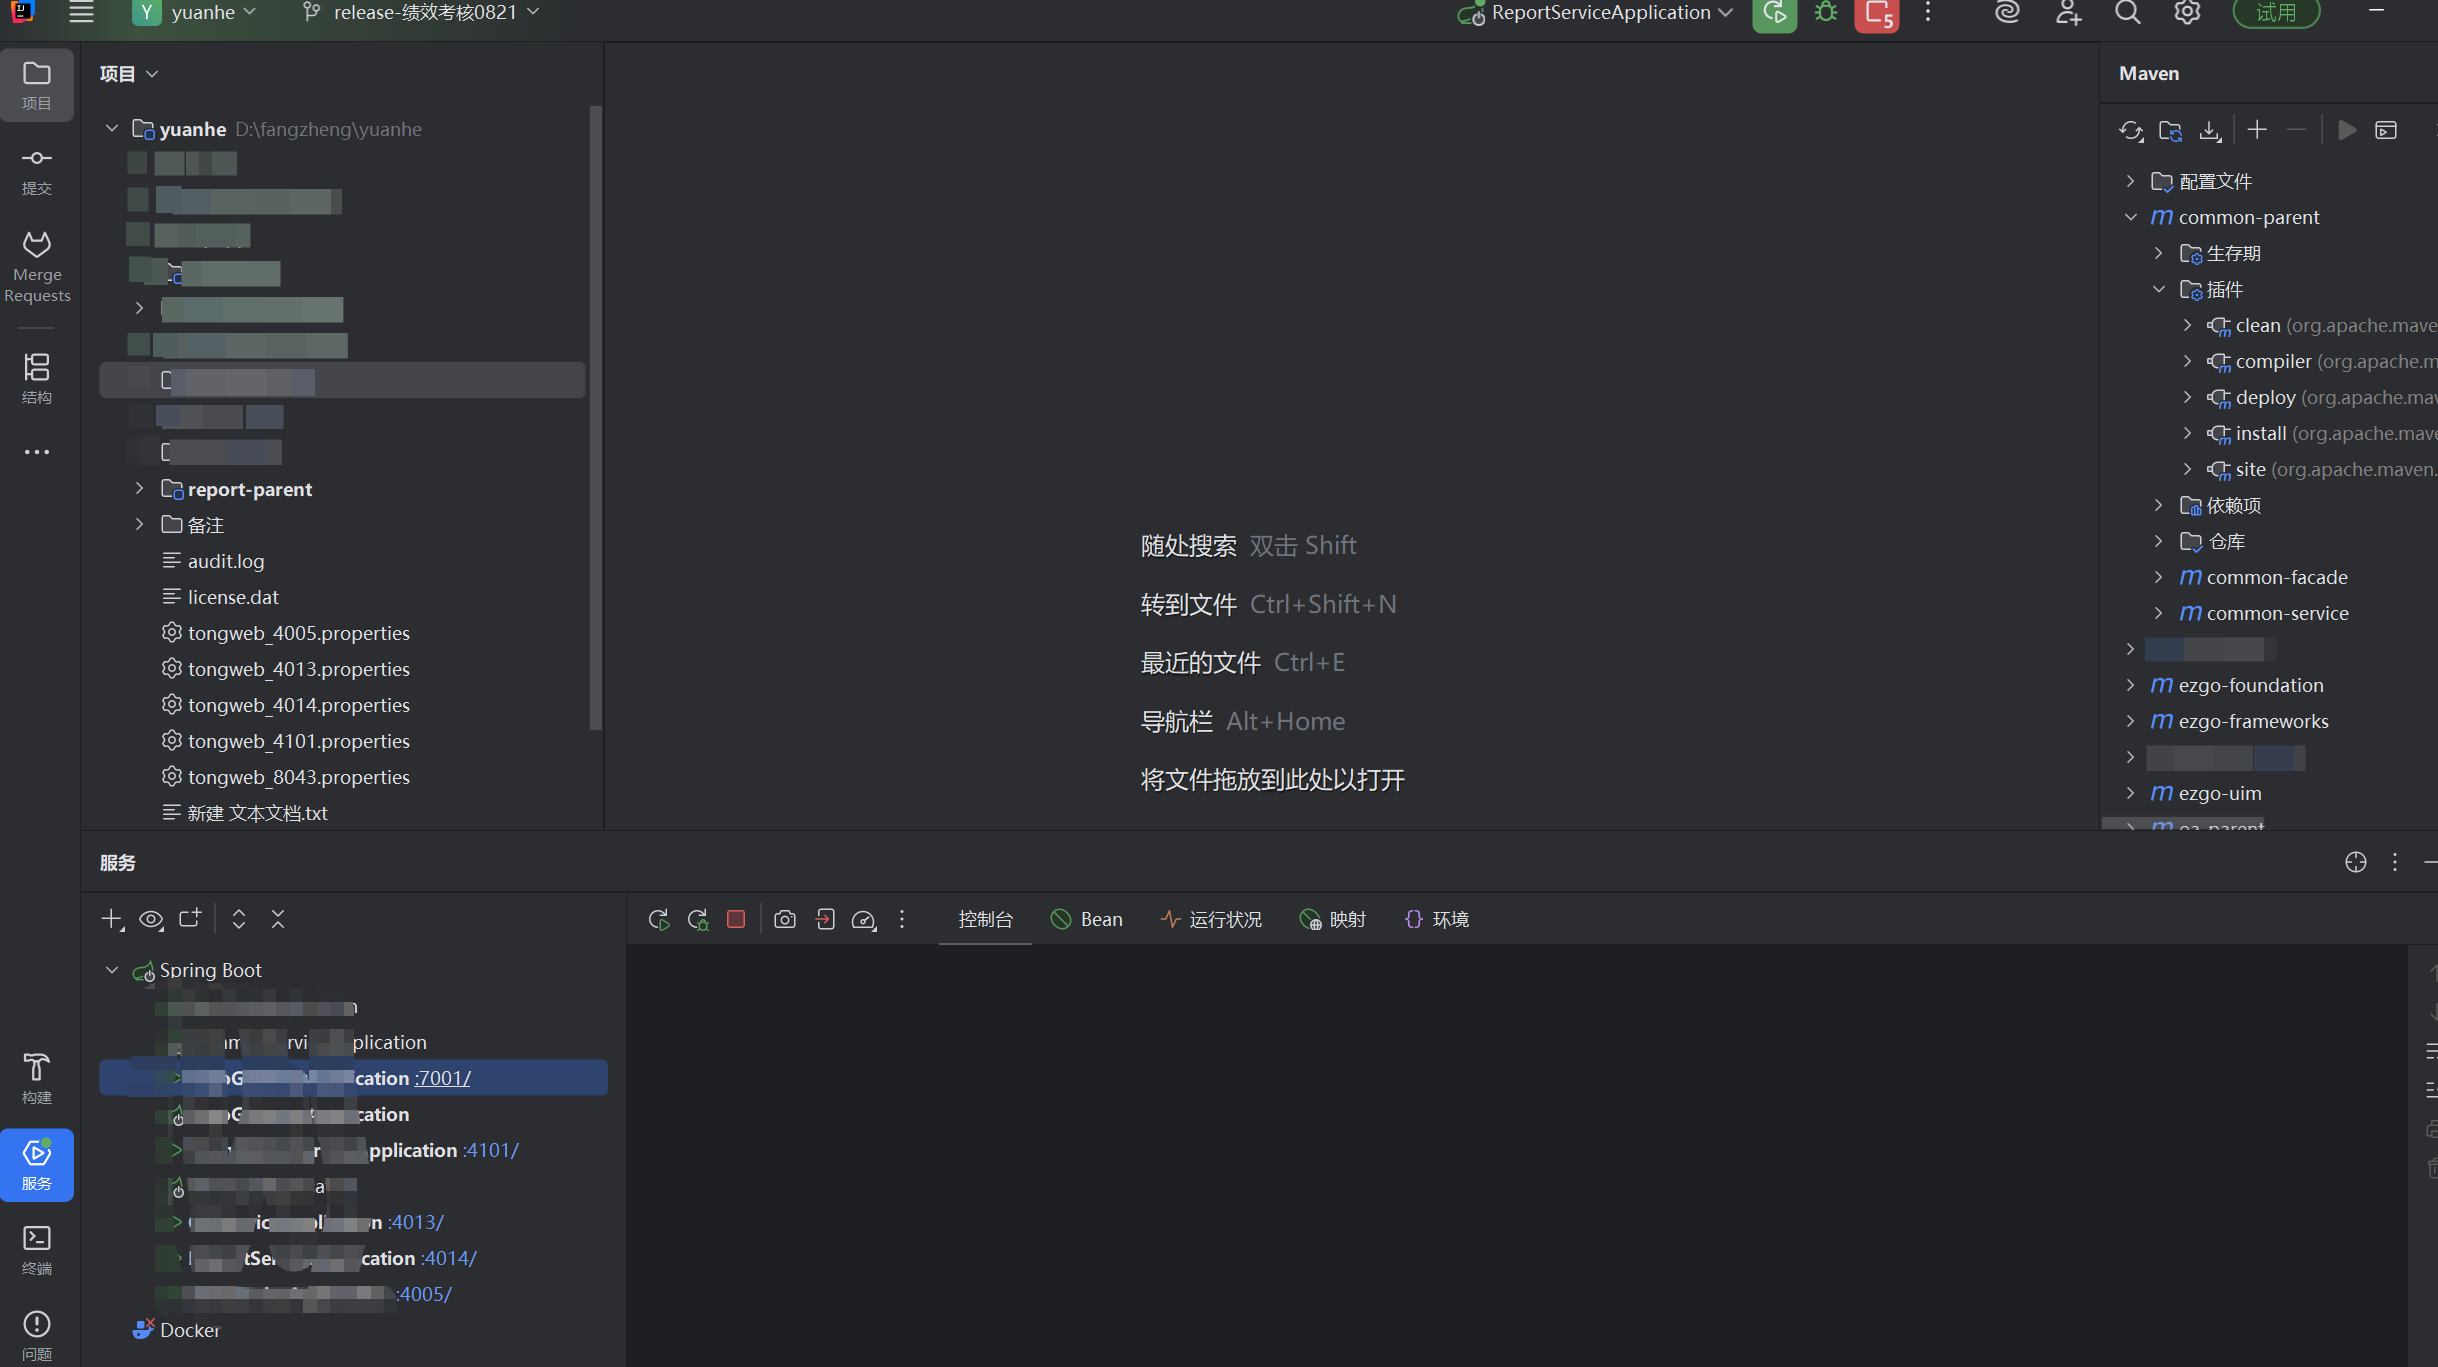This screenshot has height=1367, width=2438.
Task: Switch to the 环境 tab
Action: (1436, 919)
